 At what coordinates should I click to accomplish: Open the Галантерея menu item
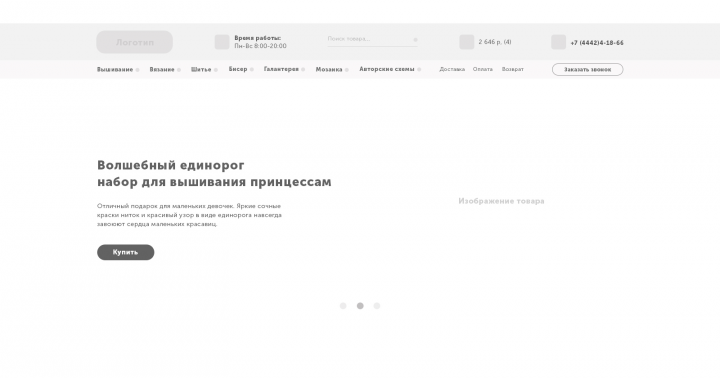click(281, 69)
